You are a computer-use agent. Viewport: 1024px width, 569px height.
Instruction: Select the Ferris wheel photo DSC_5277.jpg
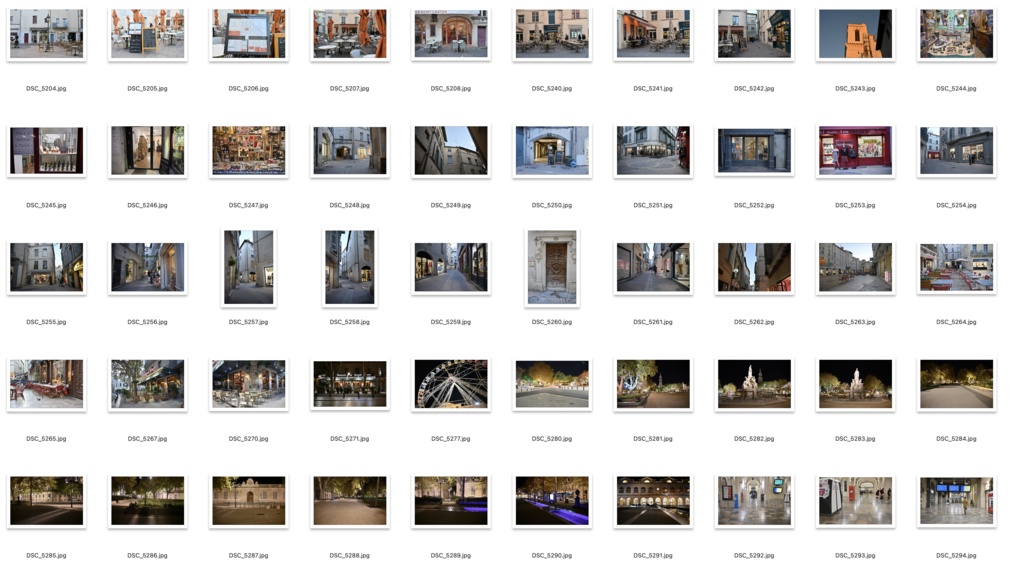coord(451,384)
